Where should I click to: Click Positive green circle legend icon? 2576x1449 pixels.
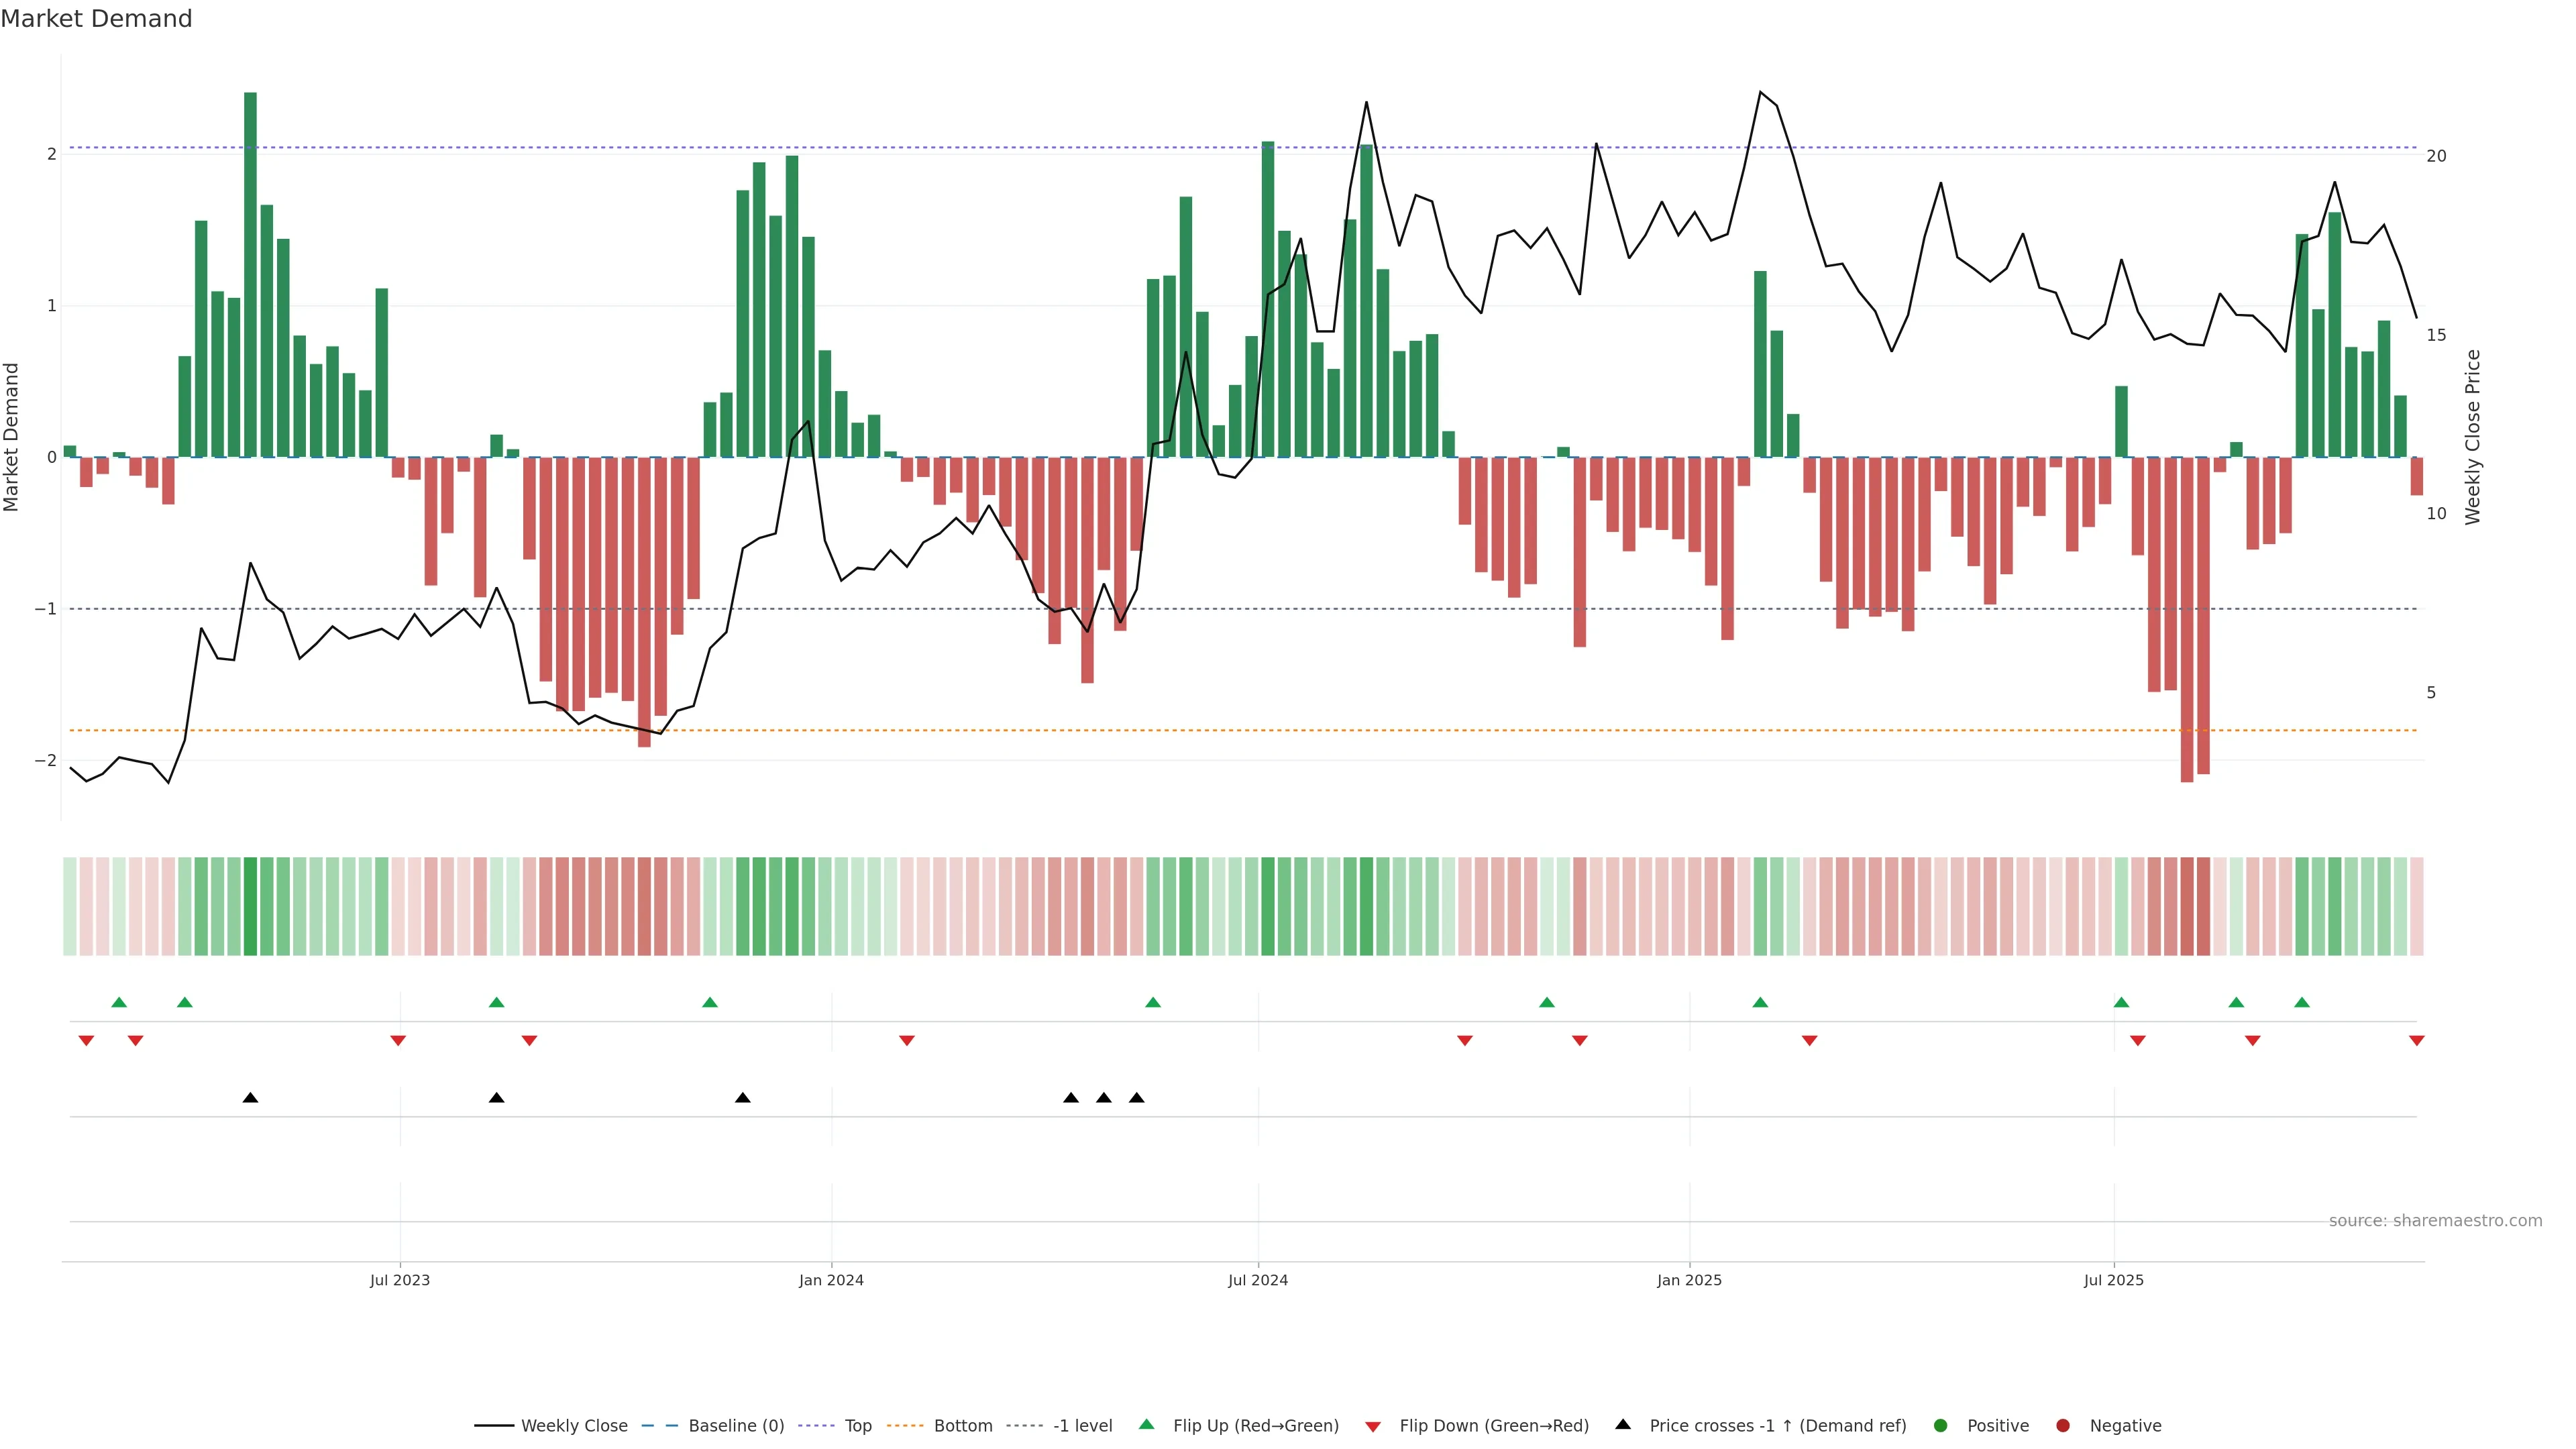point(1941,1425)
